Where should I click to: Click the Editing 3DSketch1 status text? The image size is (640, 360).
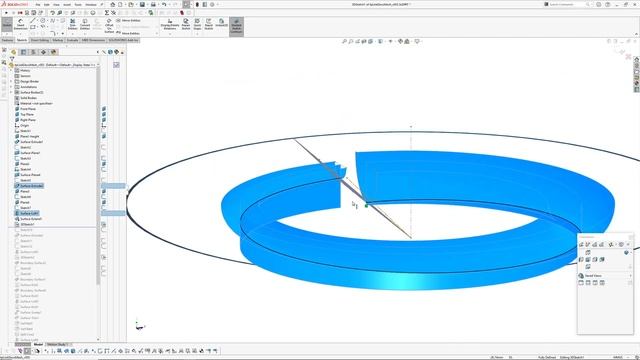tap(571, 357)
